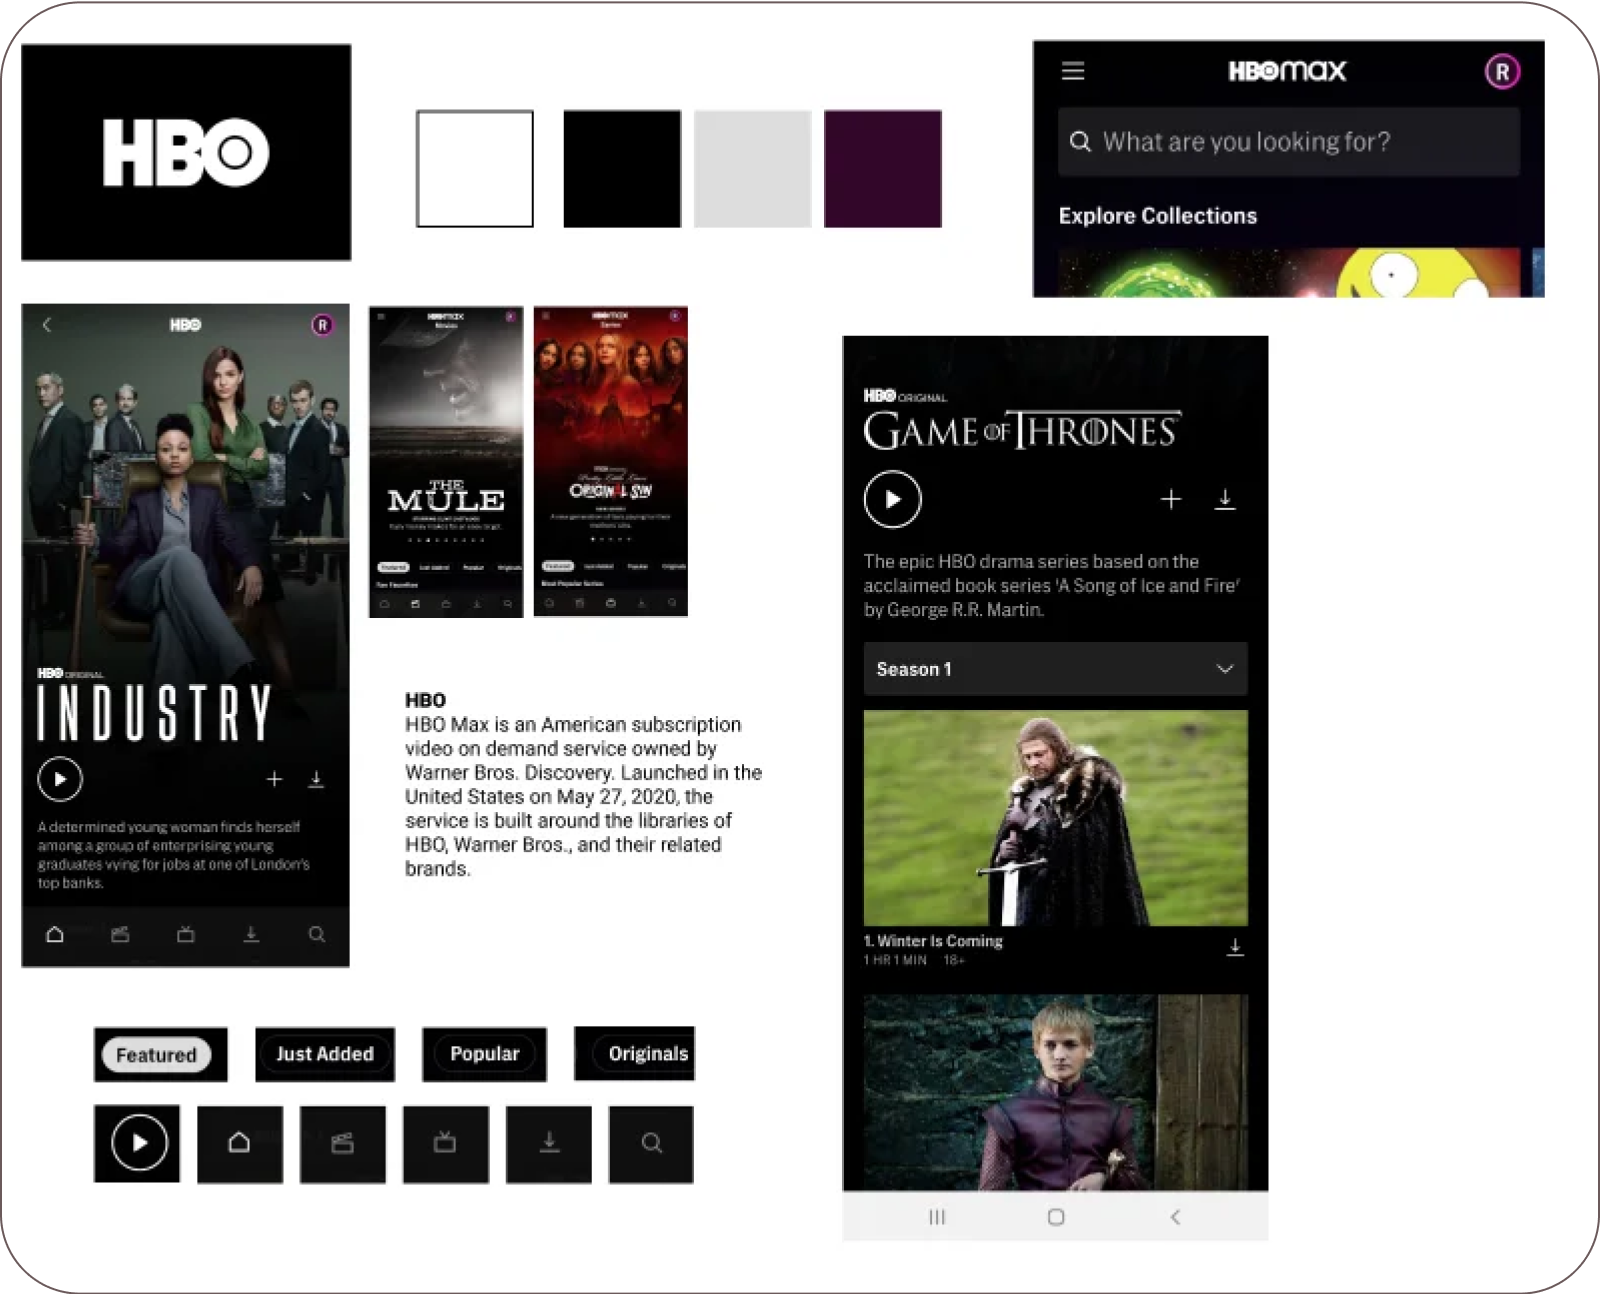Select the dark purple color swatch
1600x1294 pixels.
click(882, 169)
